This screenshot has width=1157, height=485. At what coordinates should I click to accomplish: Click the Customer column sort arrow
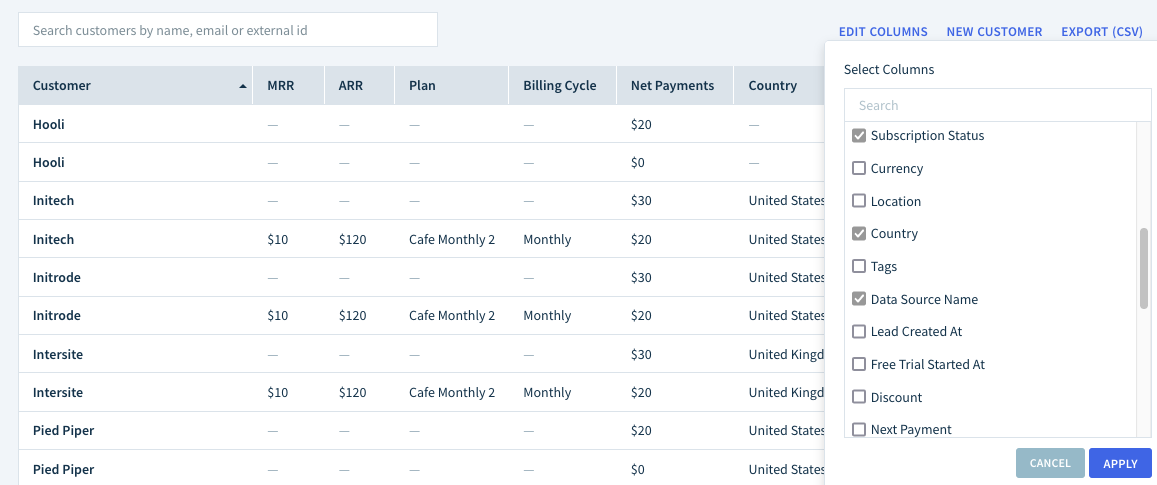click(243, 86)
